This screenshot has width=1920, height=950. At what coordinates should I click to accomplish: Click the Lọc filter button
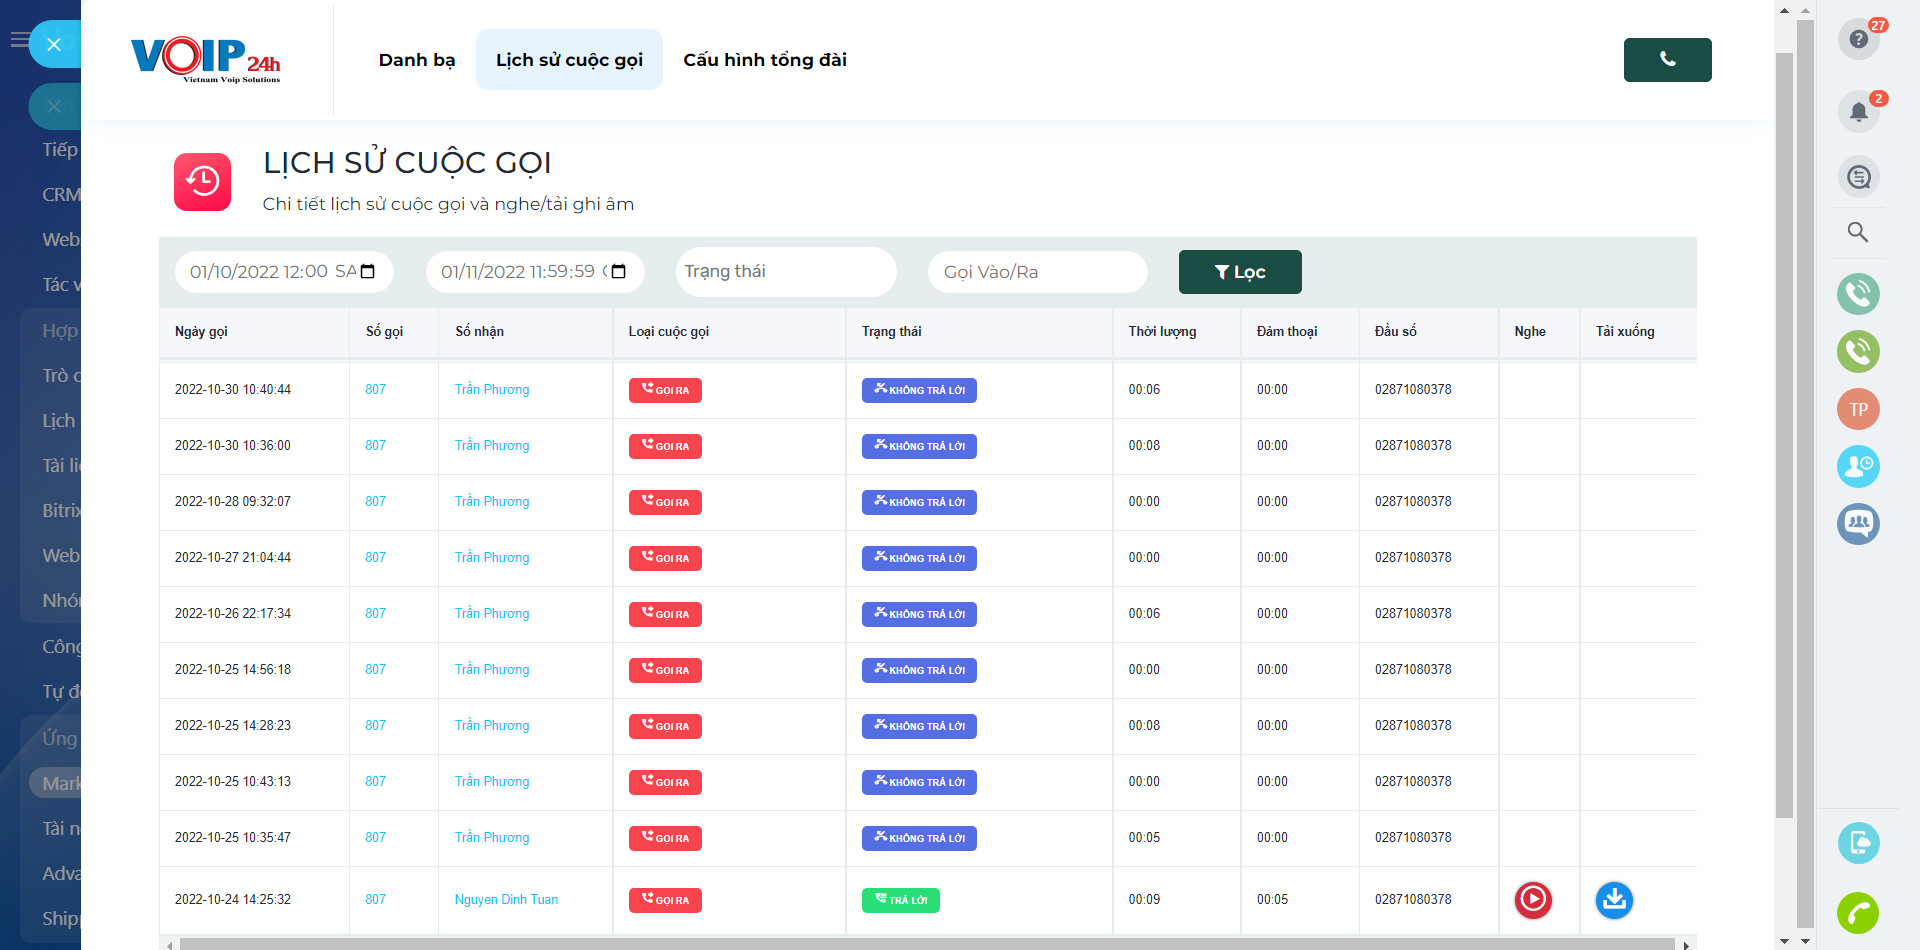[x=1239, y=272]
